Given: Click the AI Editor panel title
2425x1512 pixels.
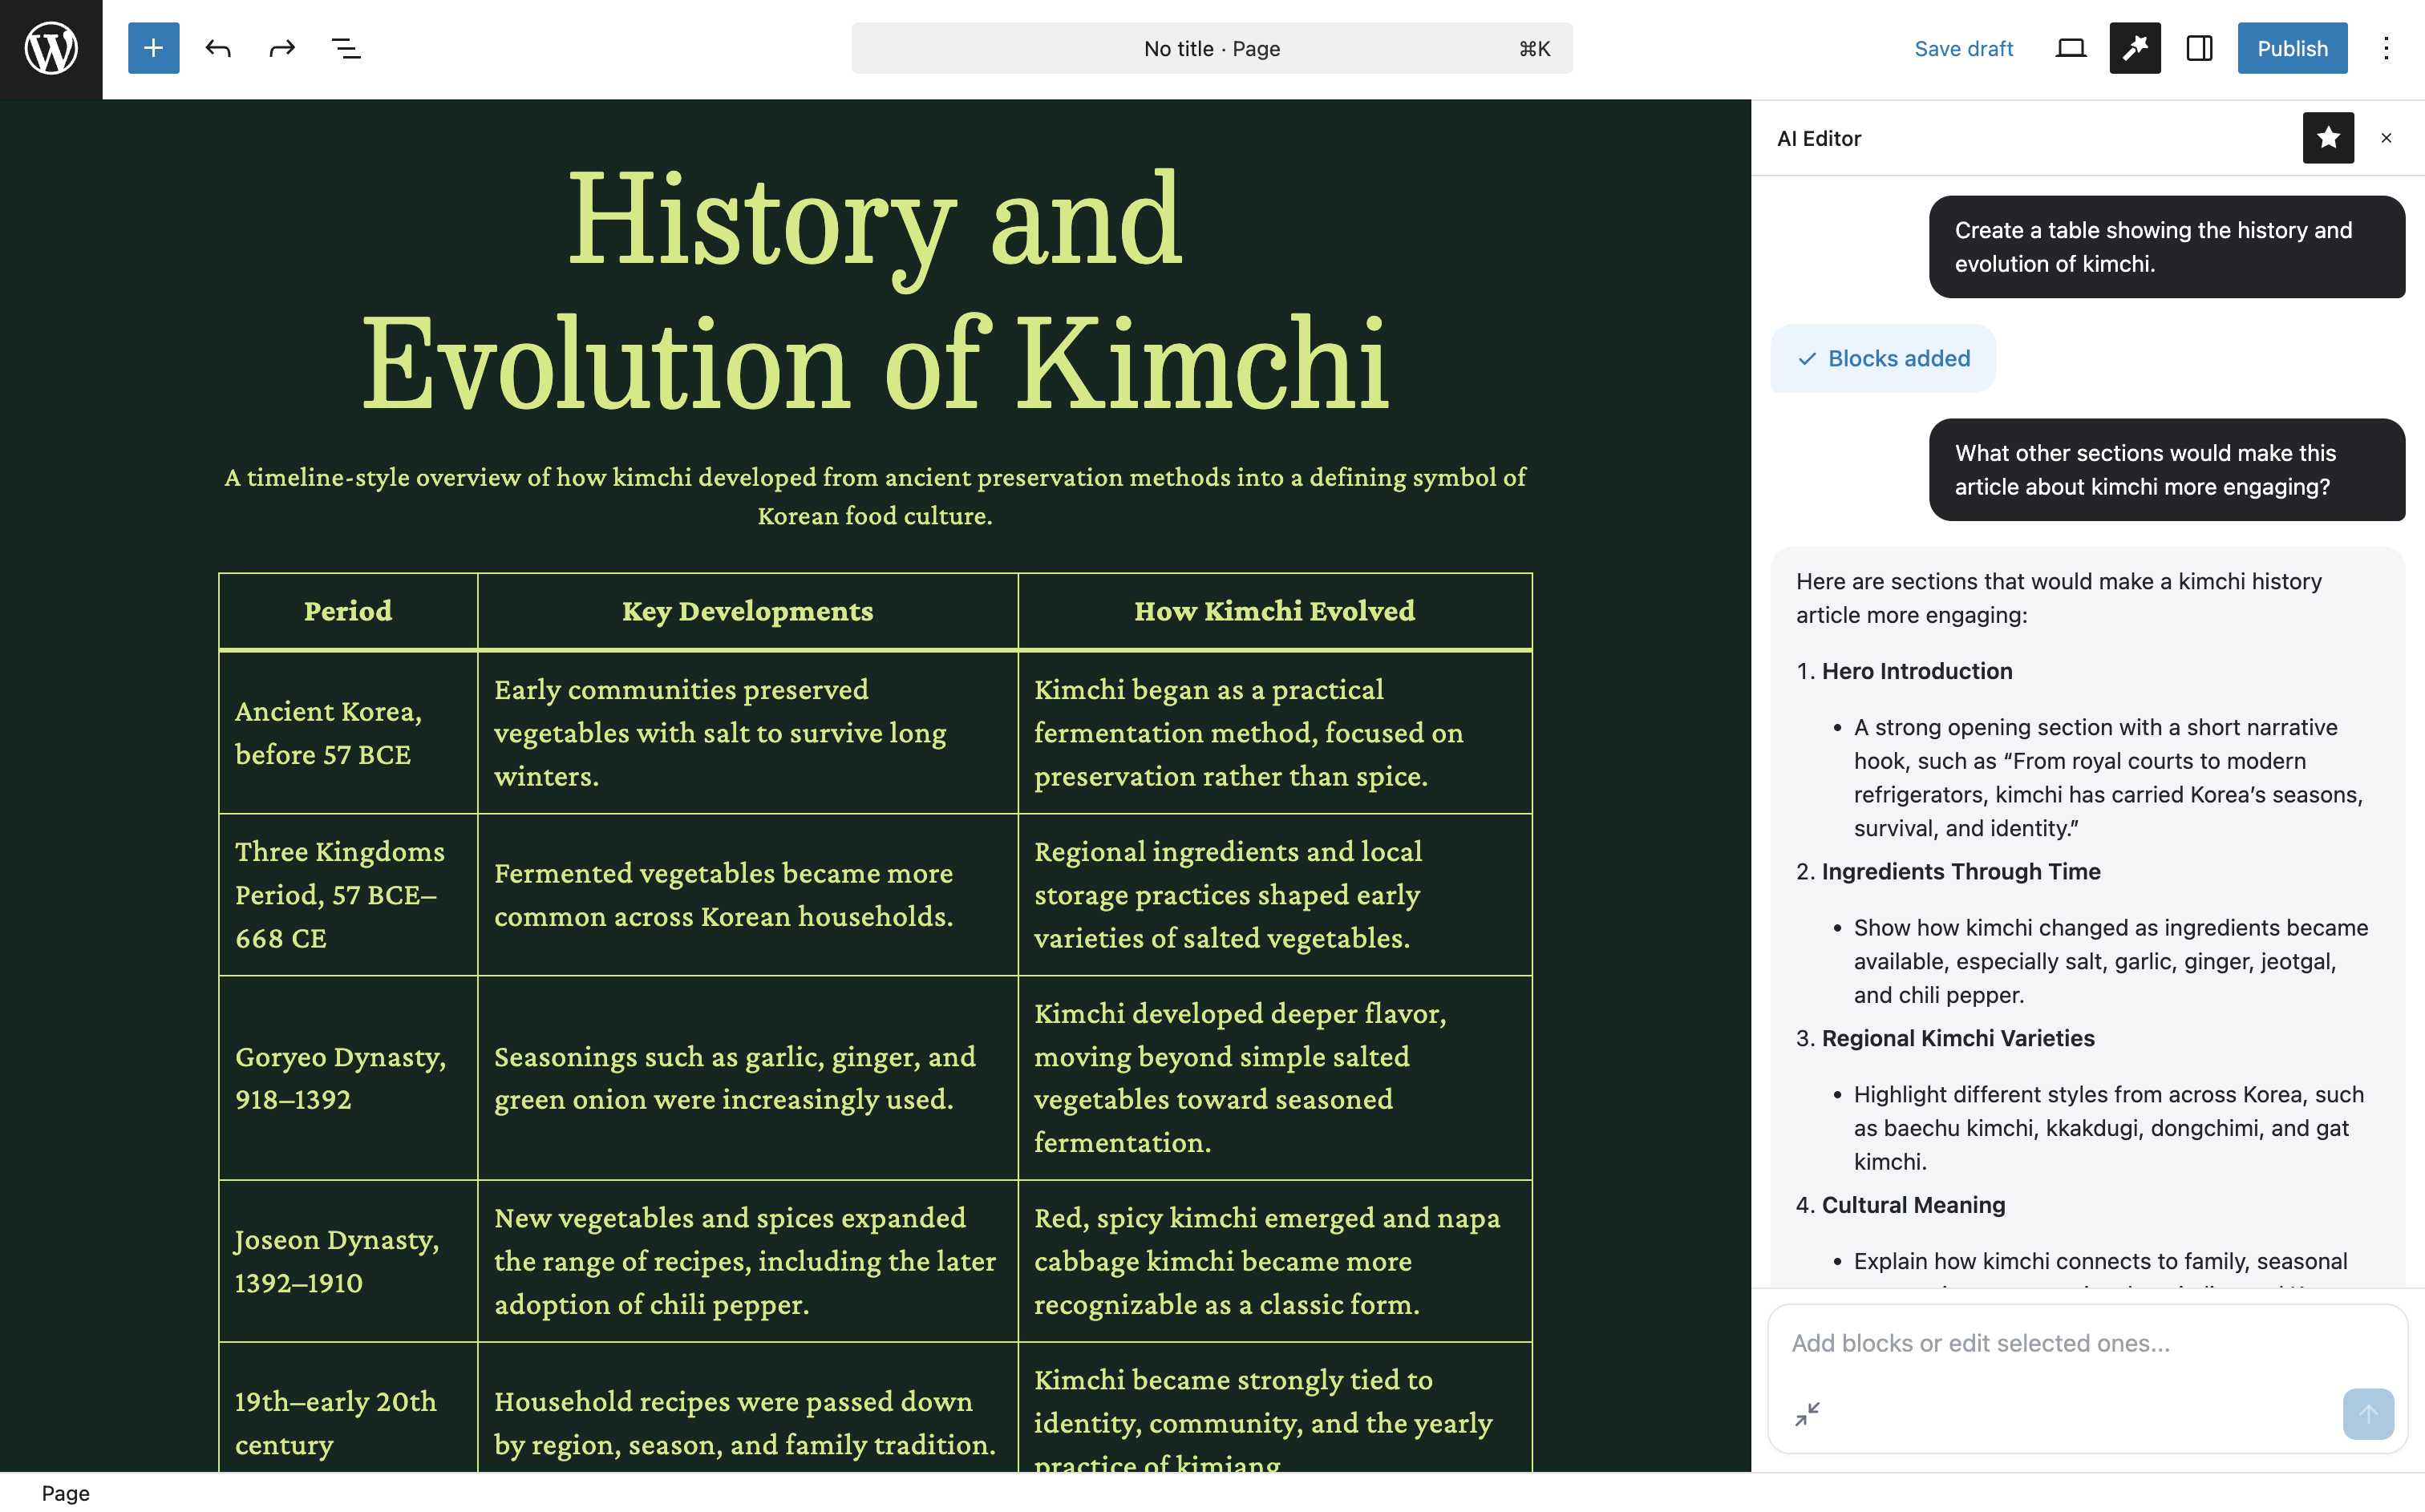Looking at the screenshot, I should (1819, 138).
